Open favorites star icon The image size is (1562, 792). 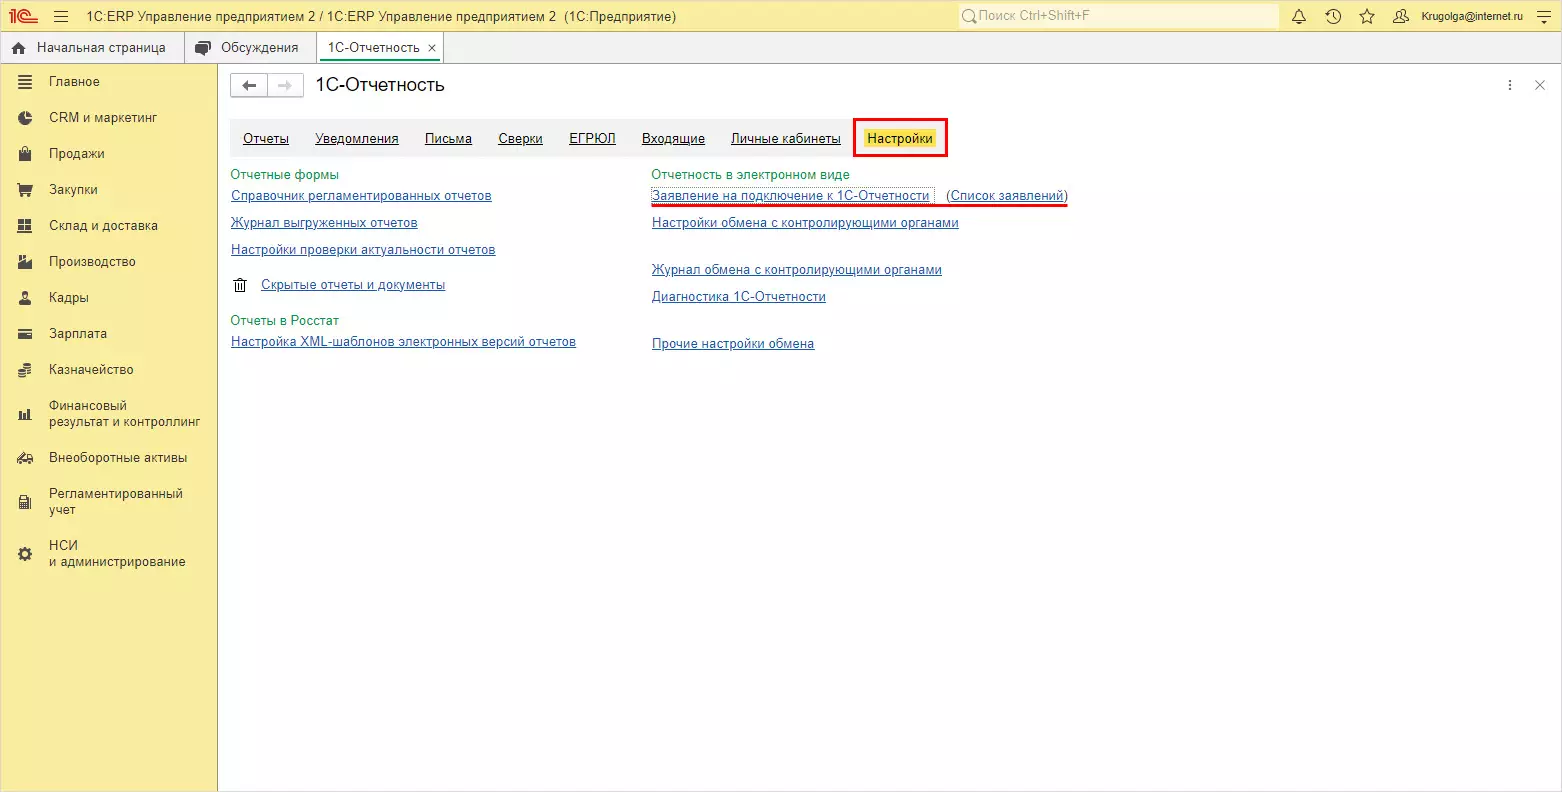coord(1367,16)
